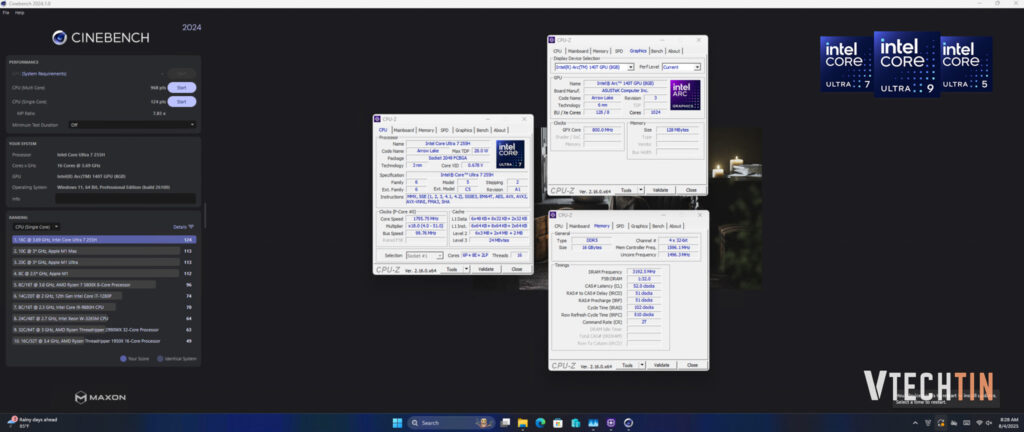Open Tools dropdown arrow in CPU-Z CPU window
The height and width of the screenshot is (432, 1024).
[x=466, y=269]
